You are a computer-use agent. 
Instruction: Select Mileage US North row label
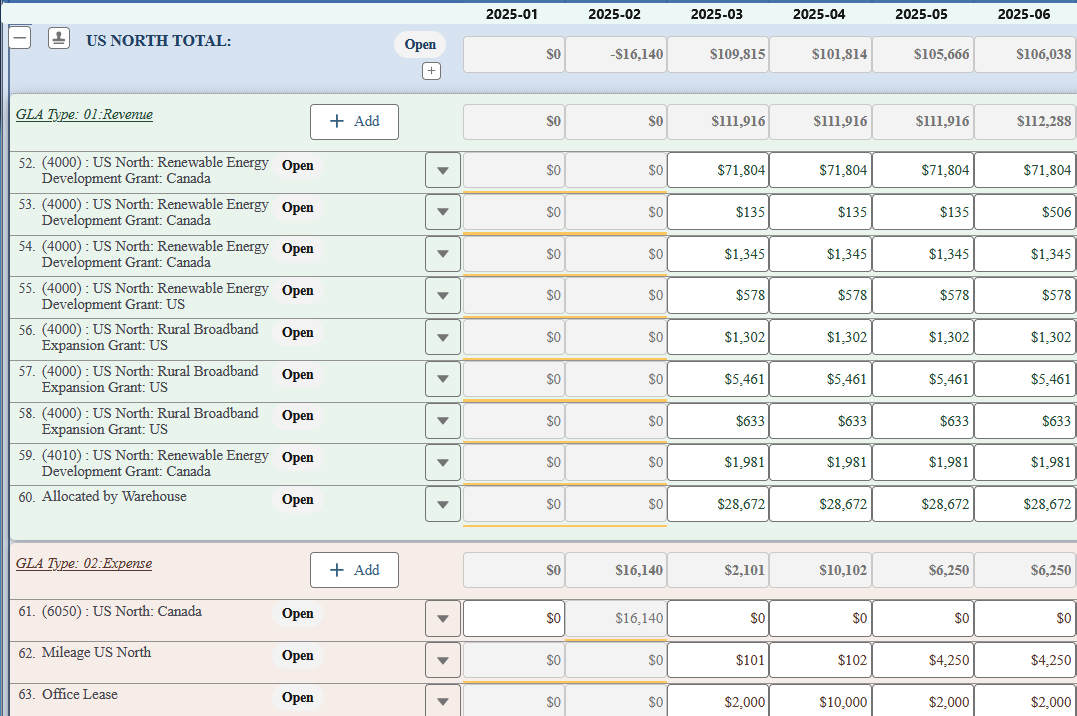[x=96, y=652]
